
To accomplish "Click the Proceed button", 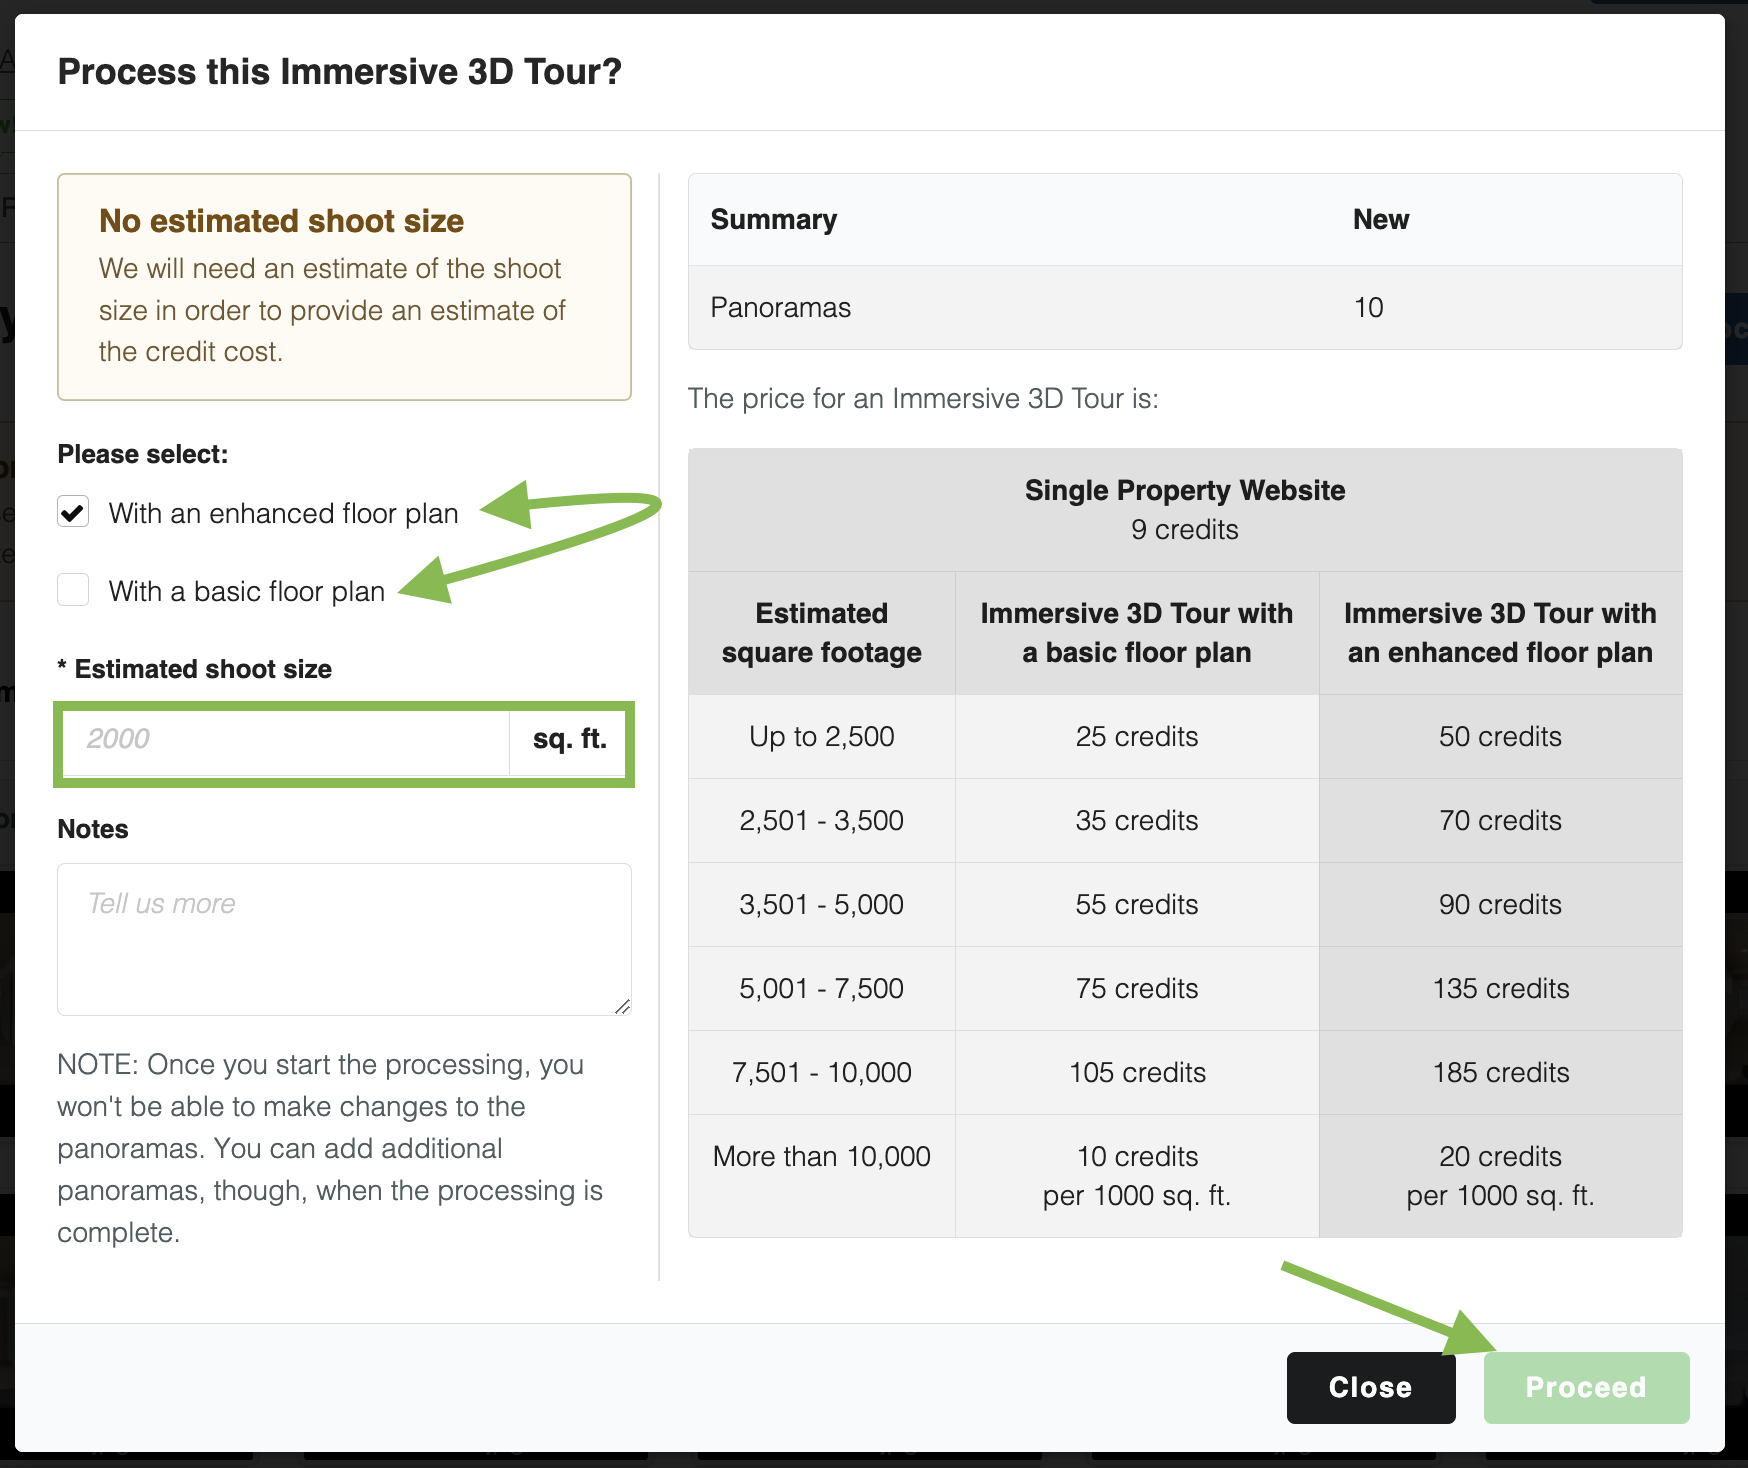I will (x=1586, y=1387).
